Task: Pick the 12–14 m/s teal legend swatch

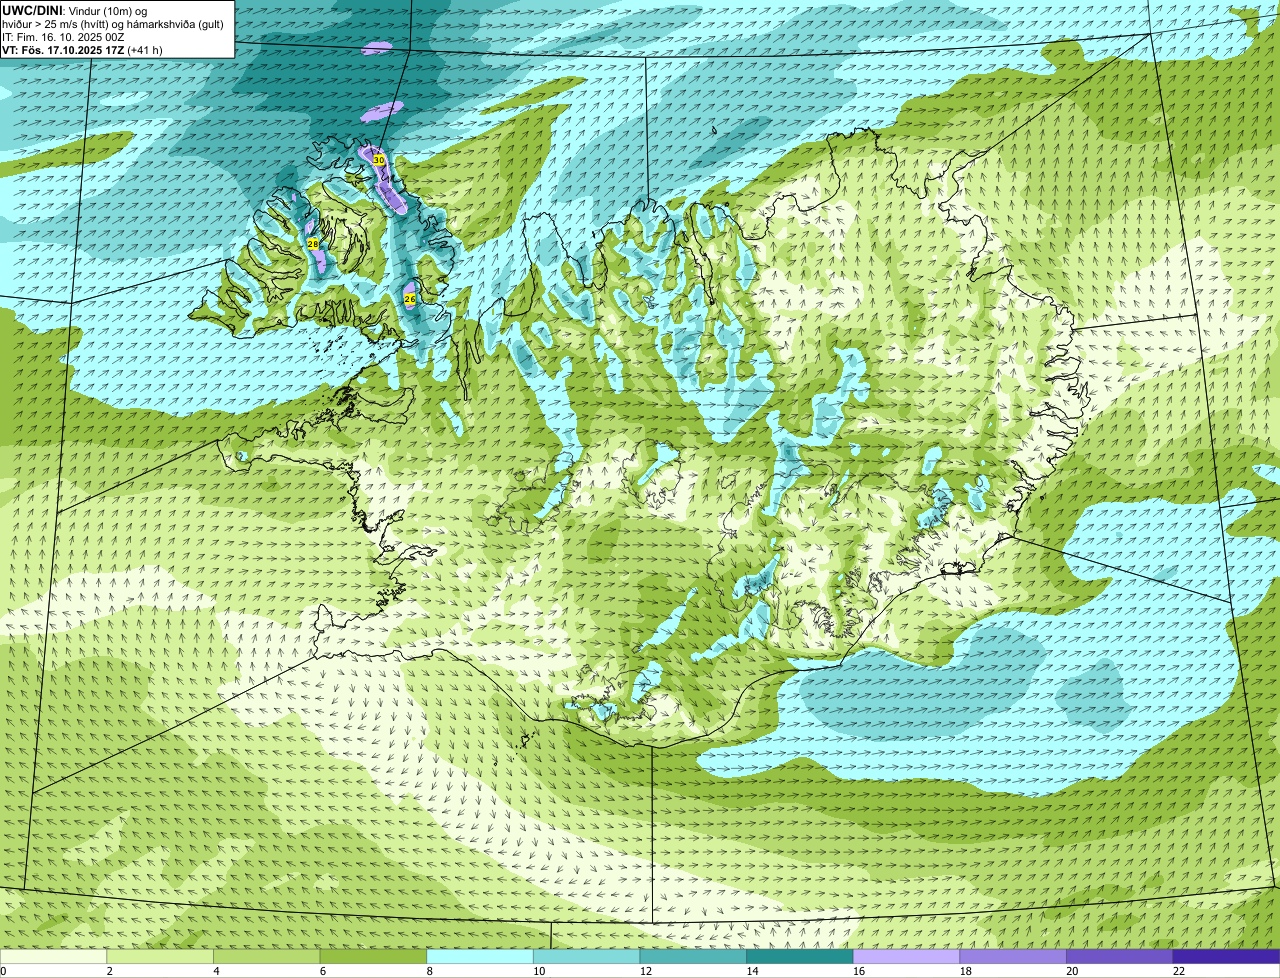Action: pyautogui.click(x=693, y=956)
